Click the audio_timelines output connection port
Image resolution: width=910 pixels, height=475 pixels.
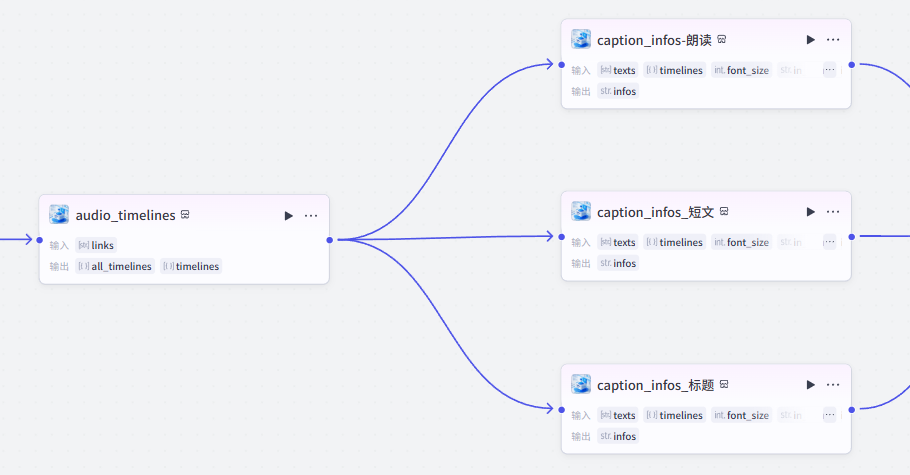click(329, 240)
